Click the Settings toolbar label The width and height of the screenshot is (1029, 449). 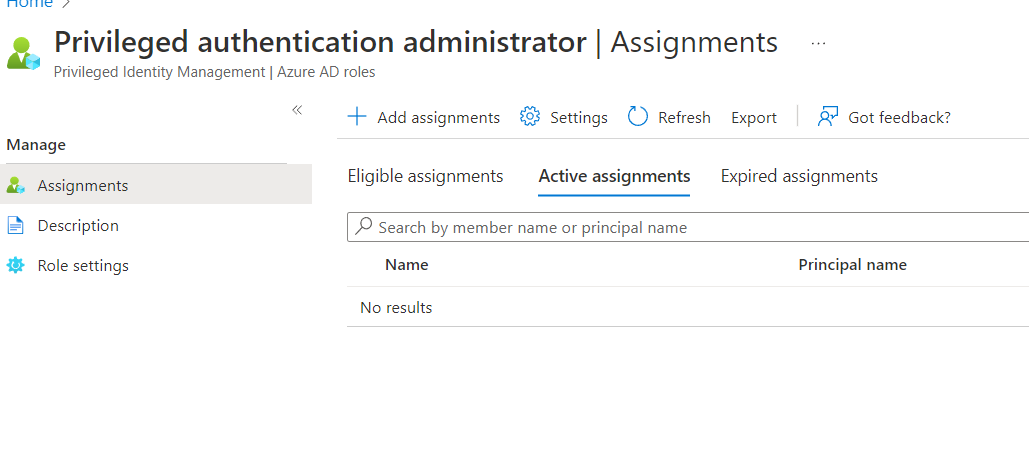pyautogui.click(x=579, y=118)
